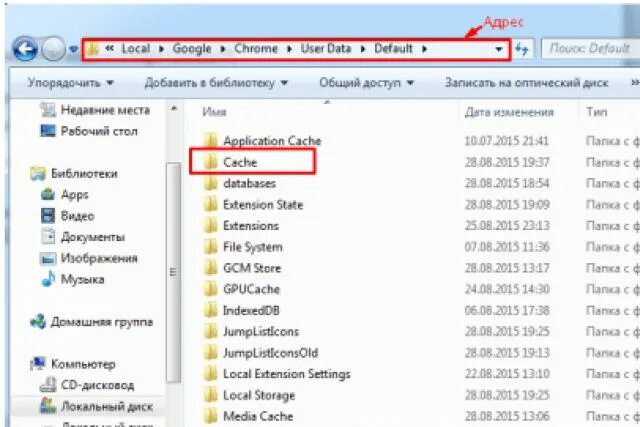Go back with the blue Back arrow
The image size is (640, 427).
(25, 49)
